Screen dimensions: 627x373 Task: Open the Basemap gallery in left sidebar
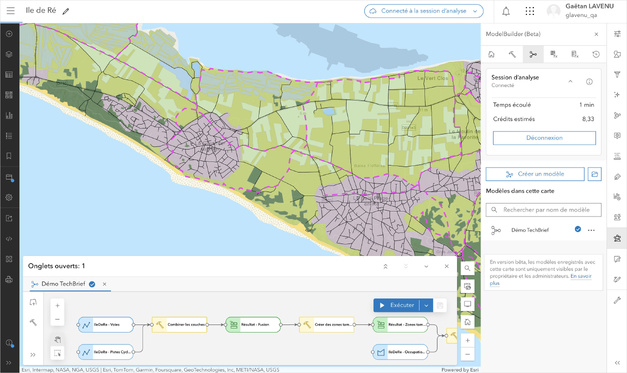click(x=9, y=95)
